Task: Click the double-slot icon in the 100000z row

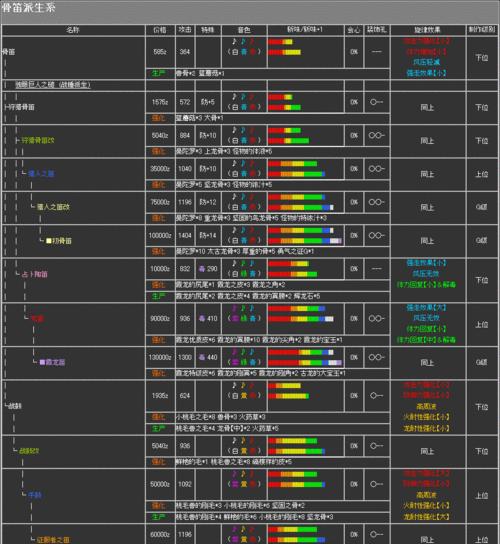Action: point(376,235)
